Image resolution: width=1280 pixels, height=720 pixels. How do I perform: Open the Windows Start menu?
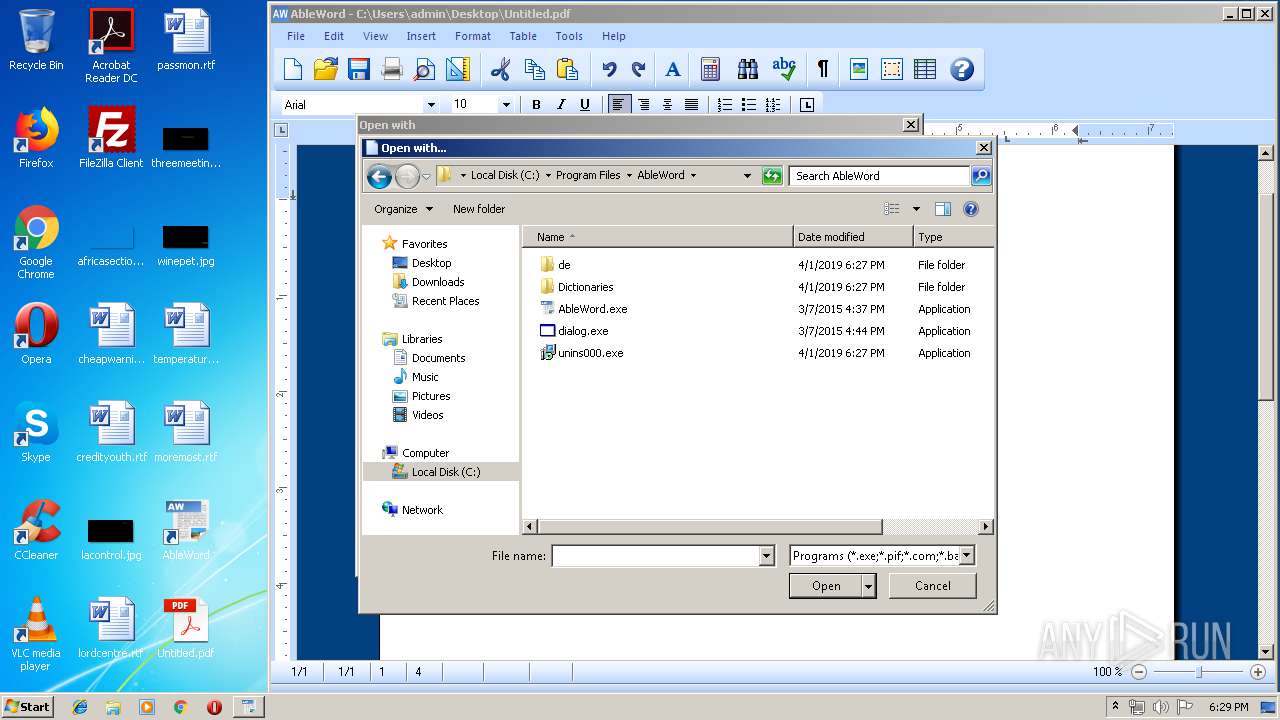[x=27, y=706]
